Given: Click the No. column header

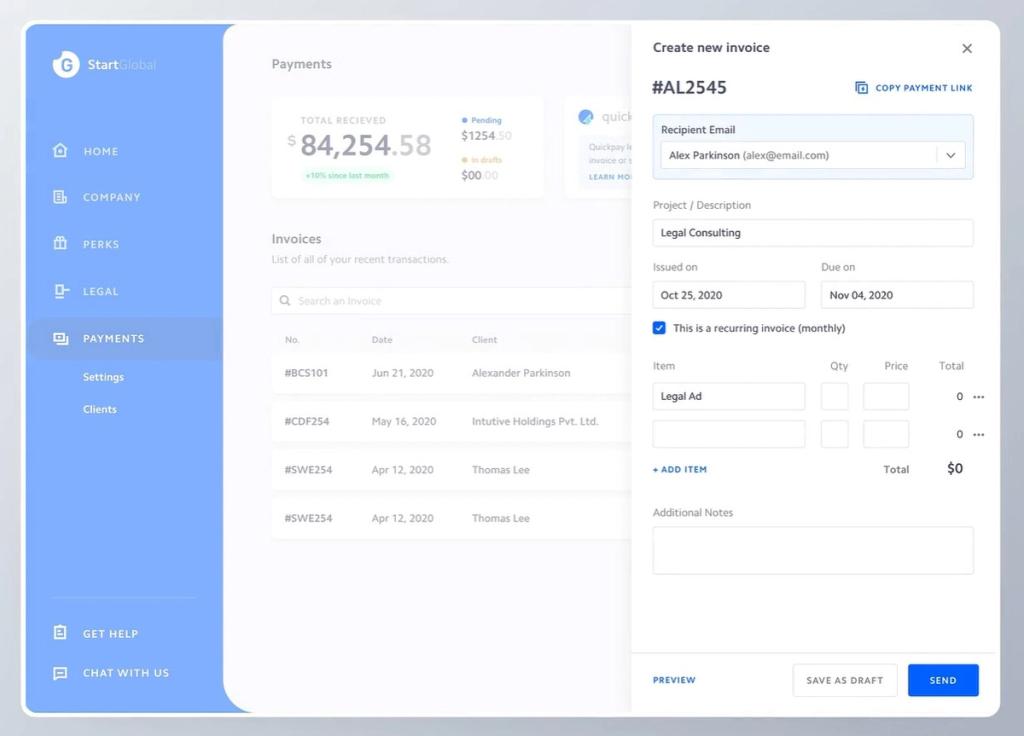Looking at the screenshot, I should (292, 340).
